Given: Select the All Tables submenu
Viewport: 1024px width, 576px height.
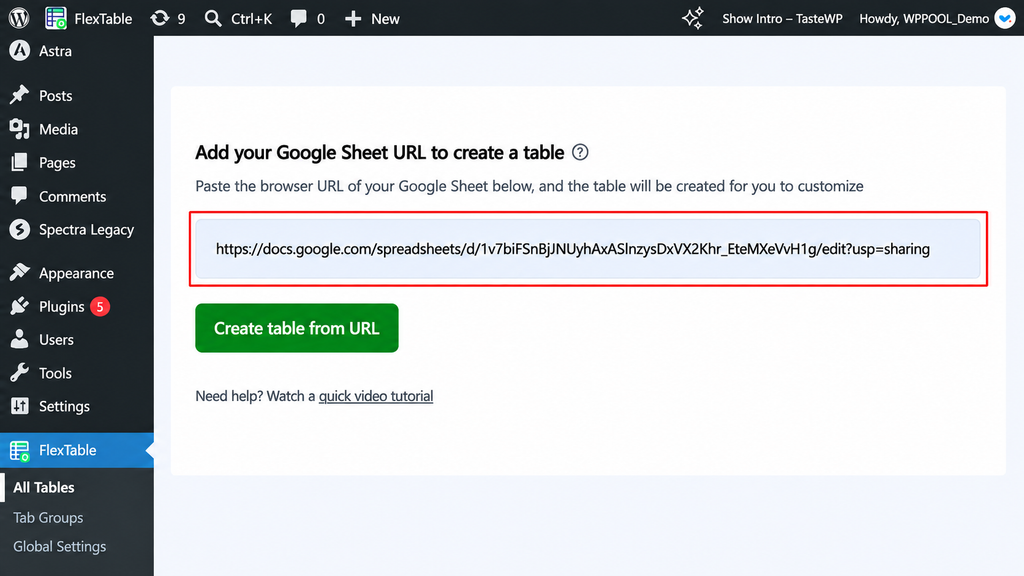Looking at the screenshot, I should 44,487.
